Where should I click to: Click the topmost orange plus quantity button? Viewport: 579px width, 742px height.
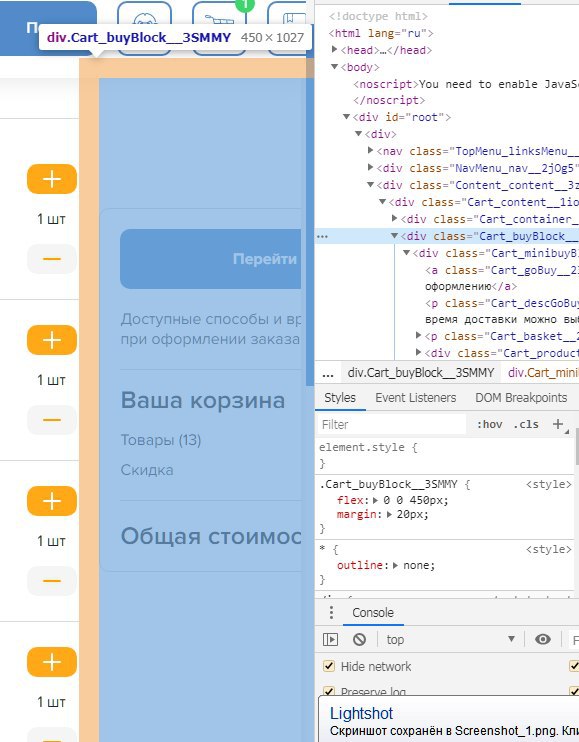[x=52, y=179]
